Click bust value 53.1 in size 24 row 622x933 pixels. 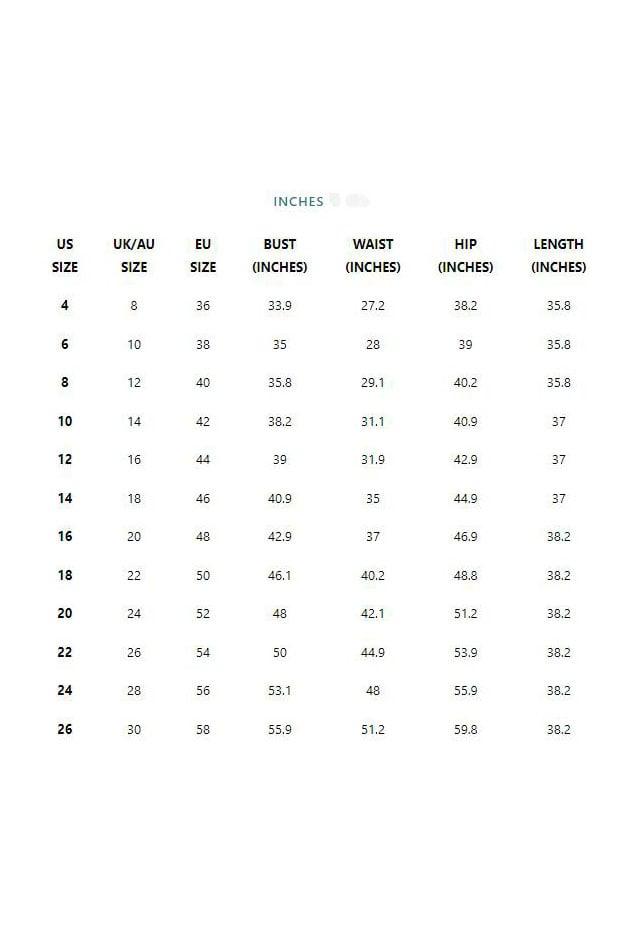coord(280,691)
